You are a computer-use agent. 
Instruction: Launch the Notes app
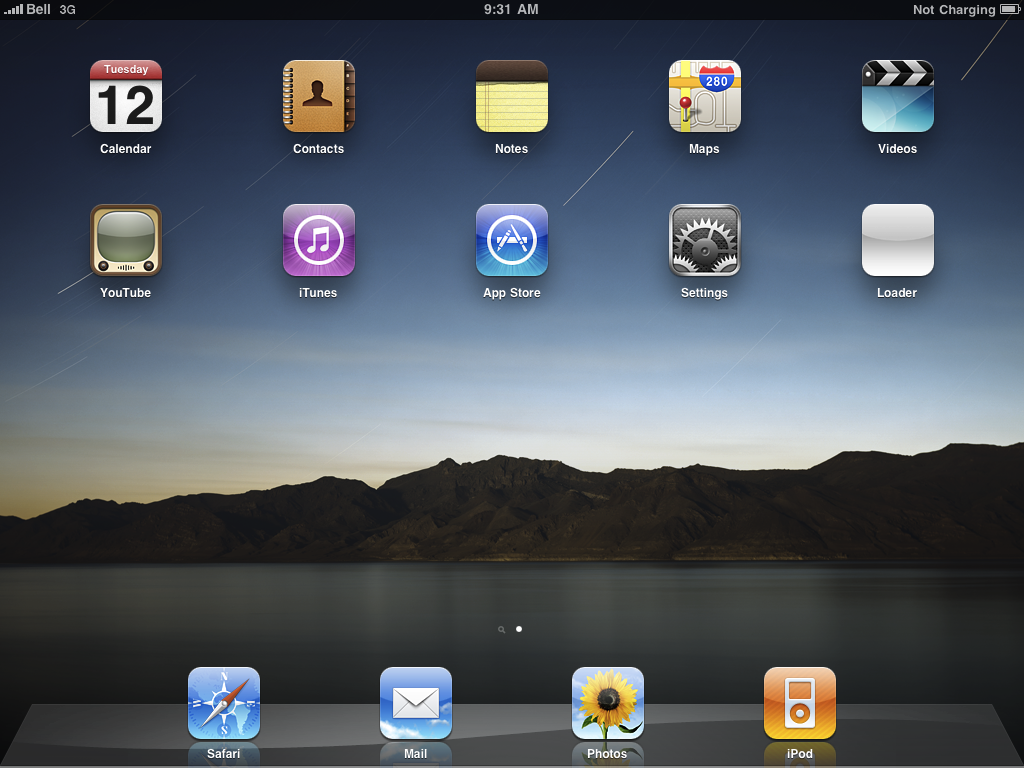point(512,97)
